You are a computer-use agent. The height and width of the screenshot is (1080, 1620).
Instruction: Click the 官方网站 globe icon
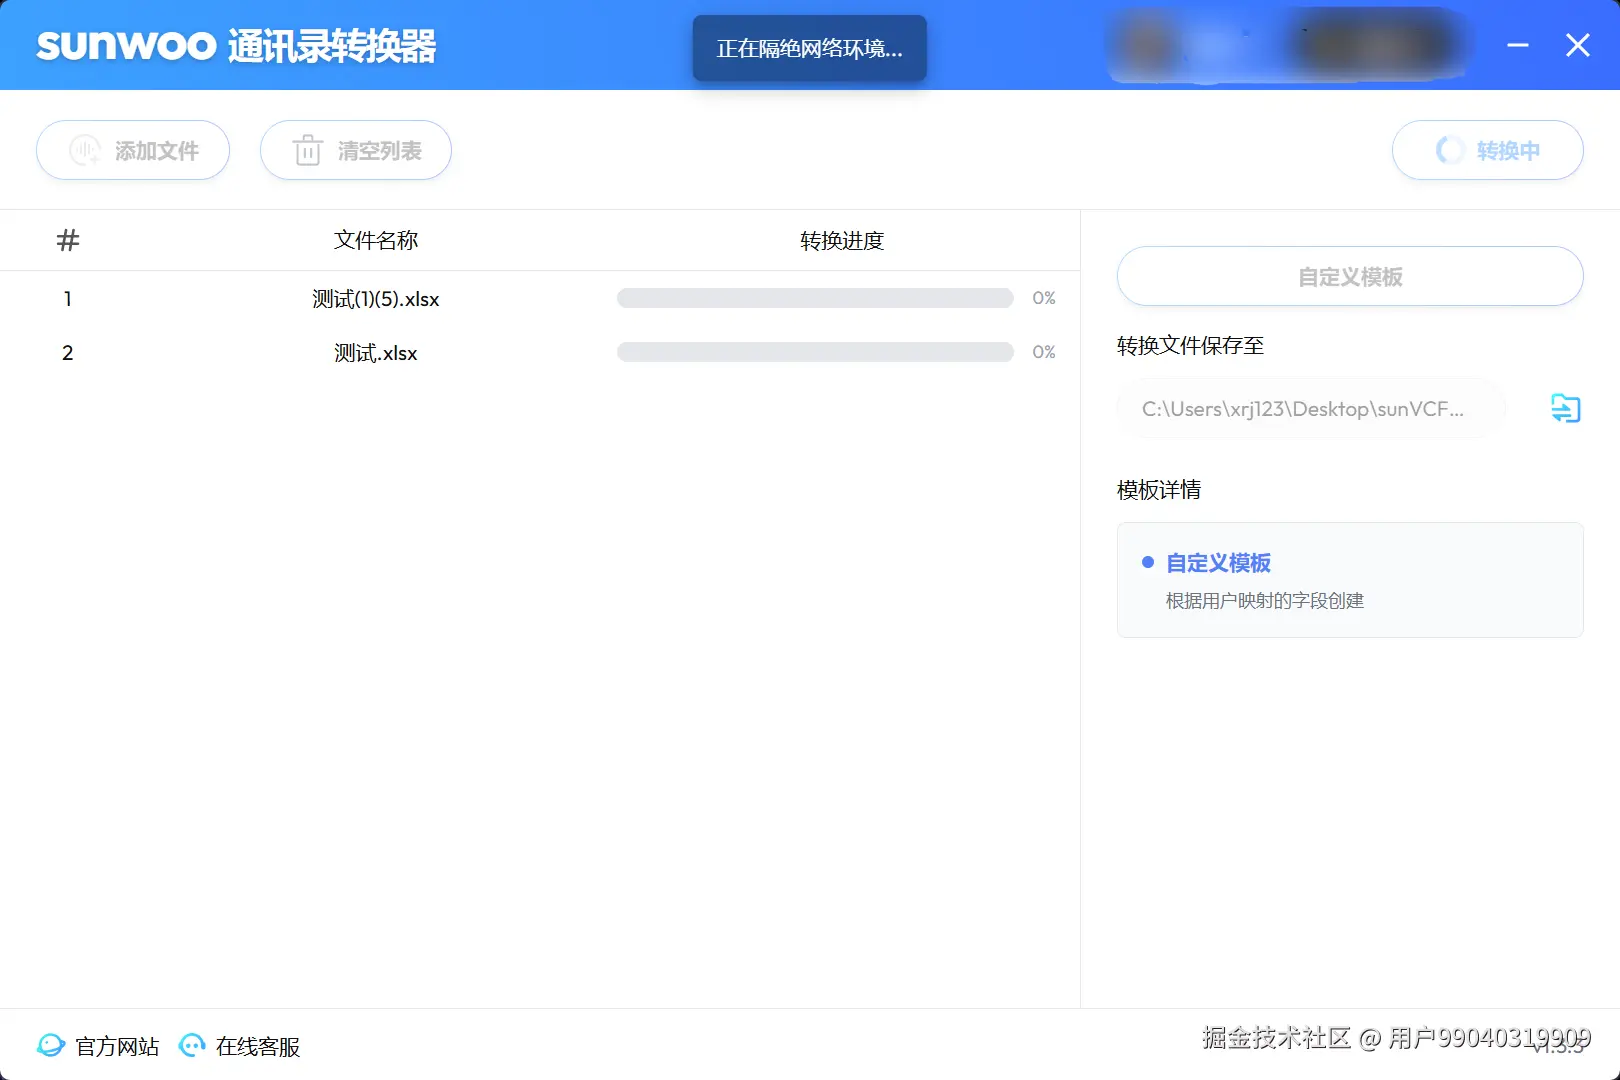click(50, 1045)
